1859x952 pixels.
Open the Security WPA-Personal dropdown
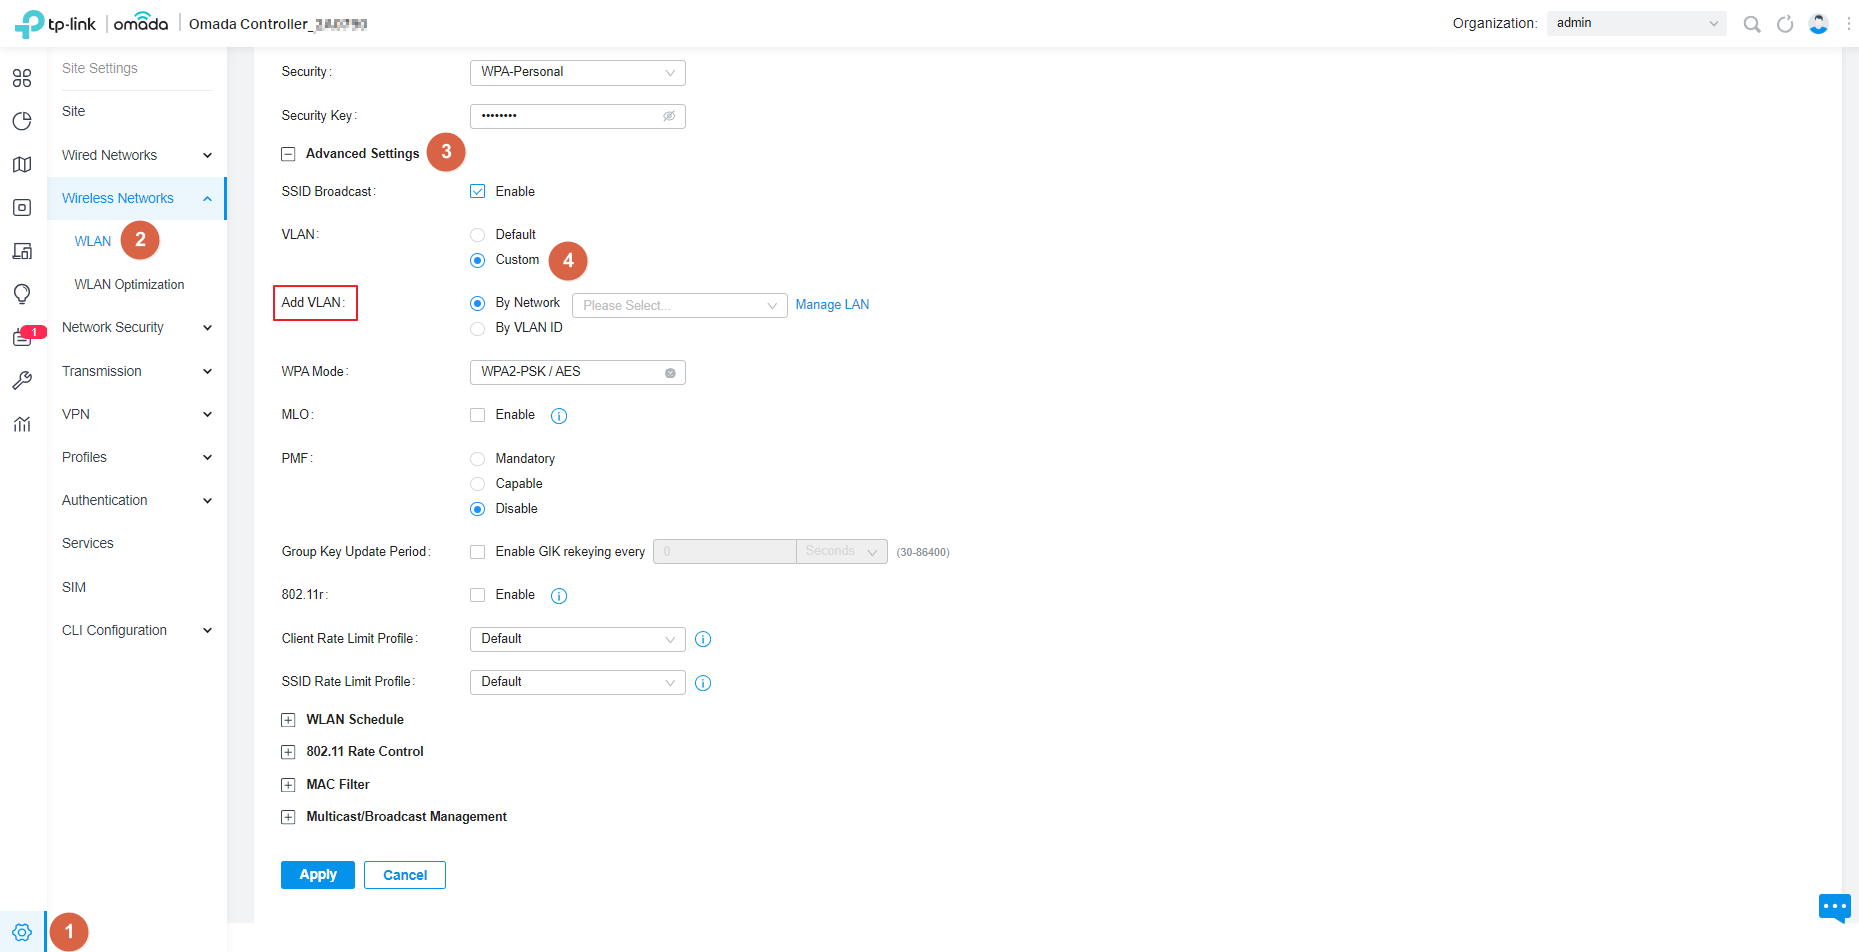pos(578,72)
